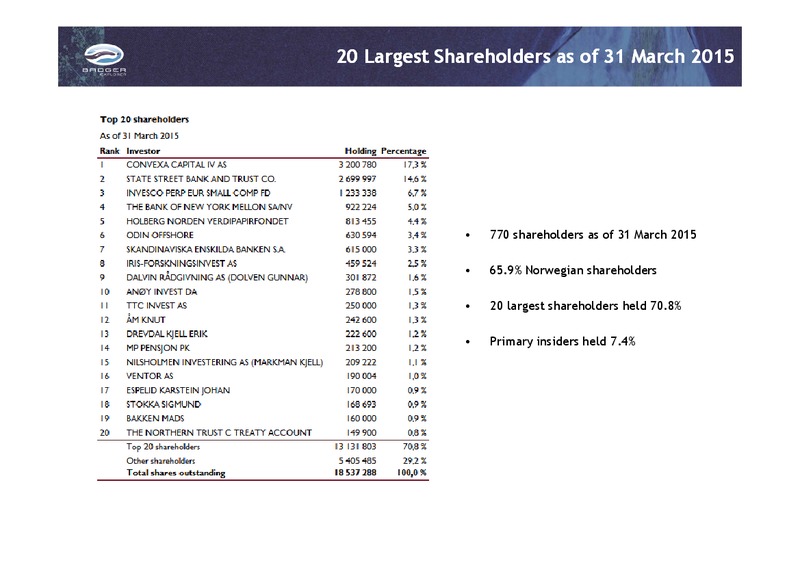Click the holding value 3 200 780

(357, 165)
